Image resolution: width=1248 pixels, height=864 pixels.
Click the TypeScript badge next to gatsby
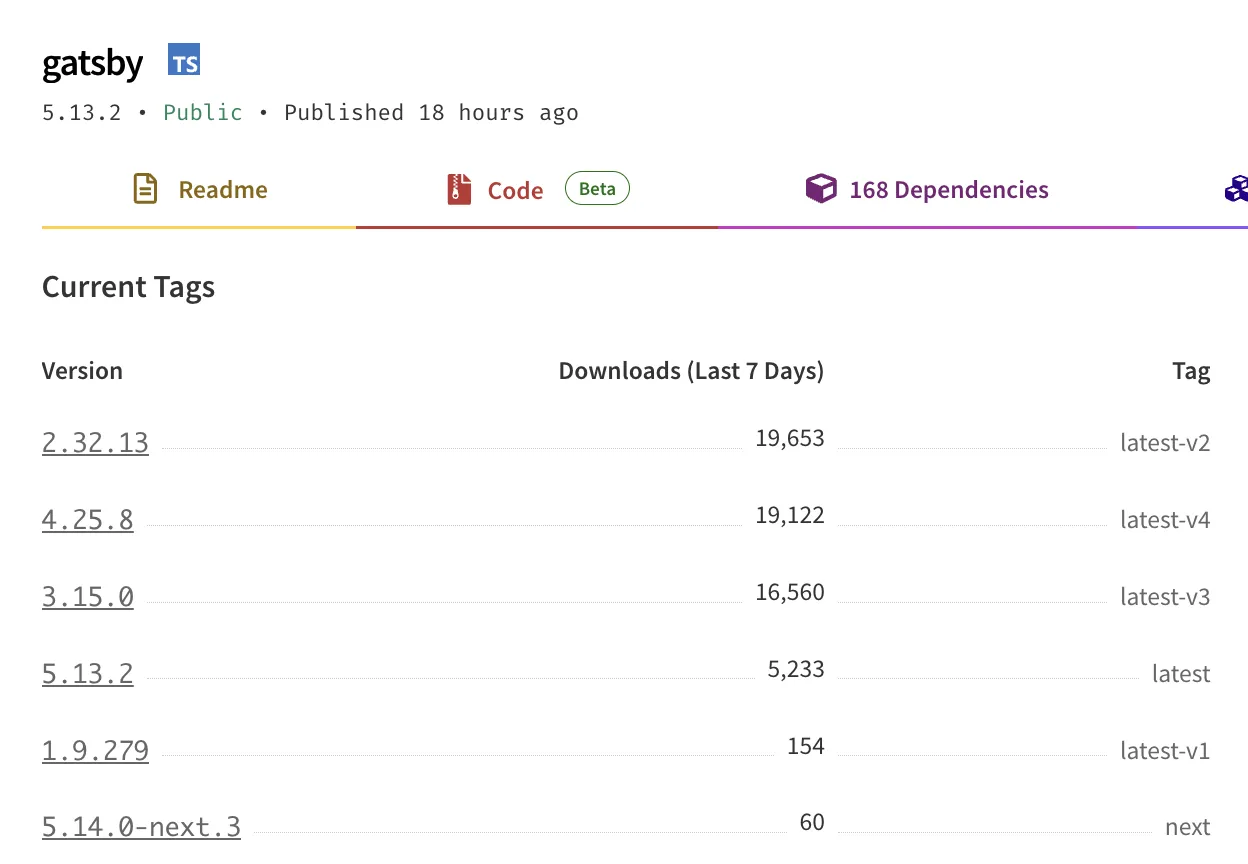coord(184,61)
